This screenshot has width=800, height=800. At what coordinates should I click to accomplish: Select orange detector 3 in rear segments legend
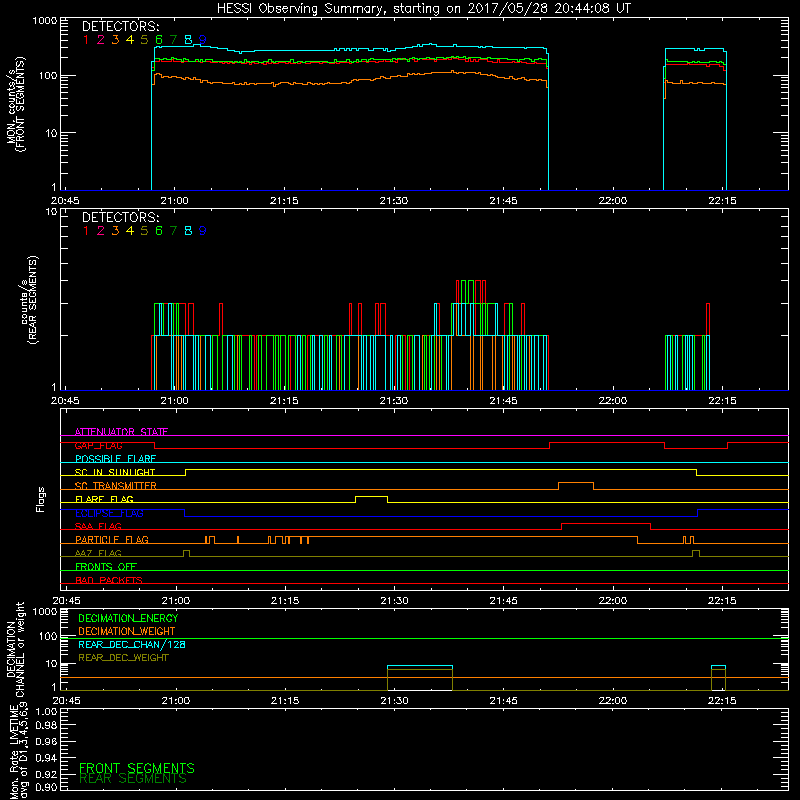[115, 231]
